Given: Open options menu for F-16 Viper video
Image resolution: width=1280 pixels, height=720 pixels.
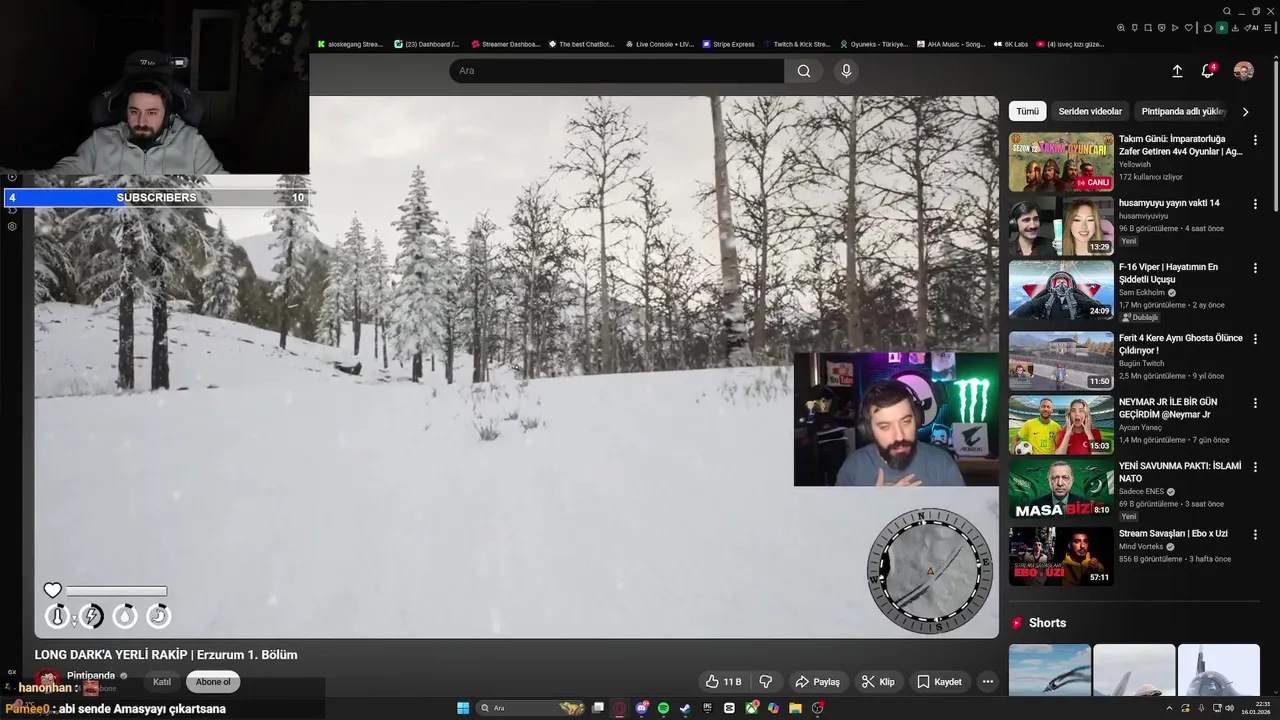Looking at the screenshot, I should point(1255,268).
